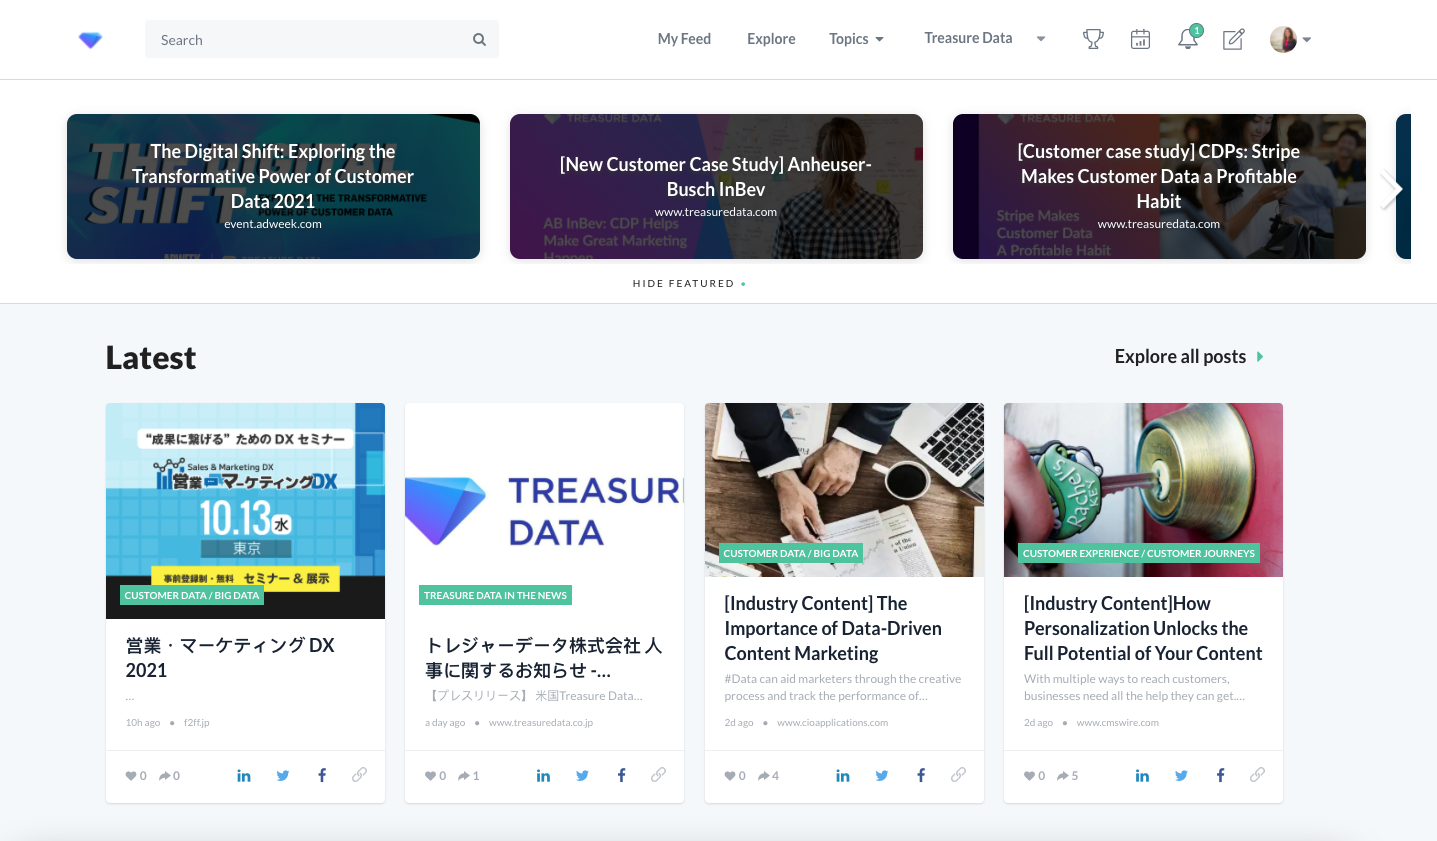This screenshot has width=1437, height=841.
Task: Click Explore all posts link
Action: click(x=1189, y=357)
